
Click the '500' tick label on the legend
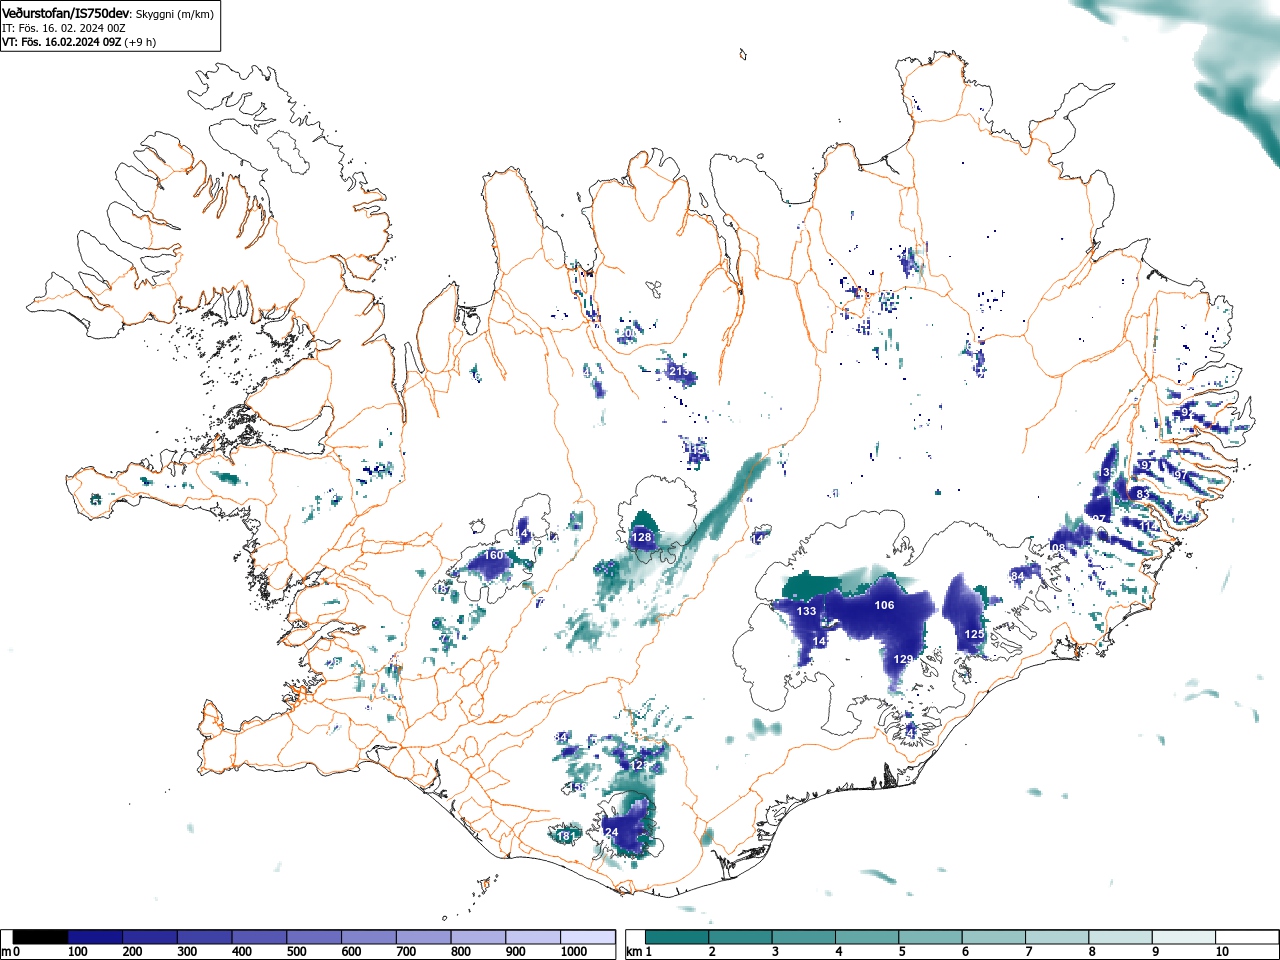(x=296, y=952)
